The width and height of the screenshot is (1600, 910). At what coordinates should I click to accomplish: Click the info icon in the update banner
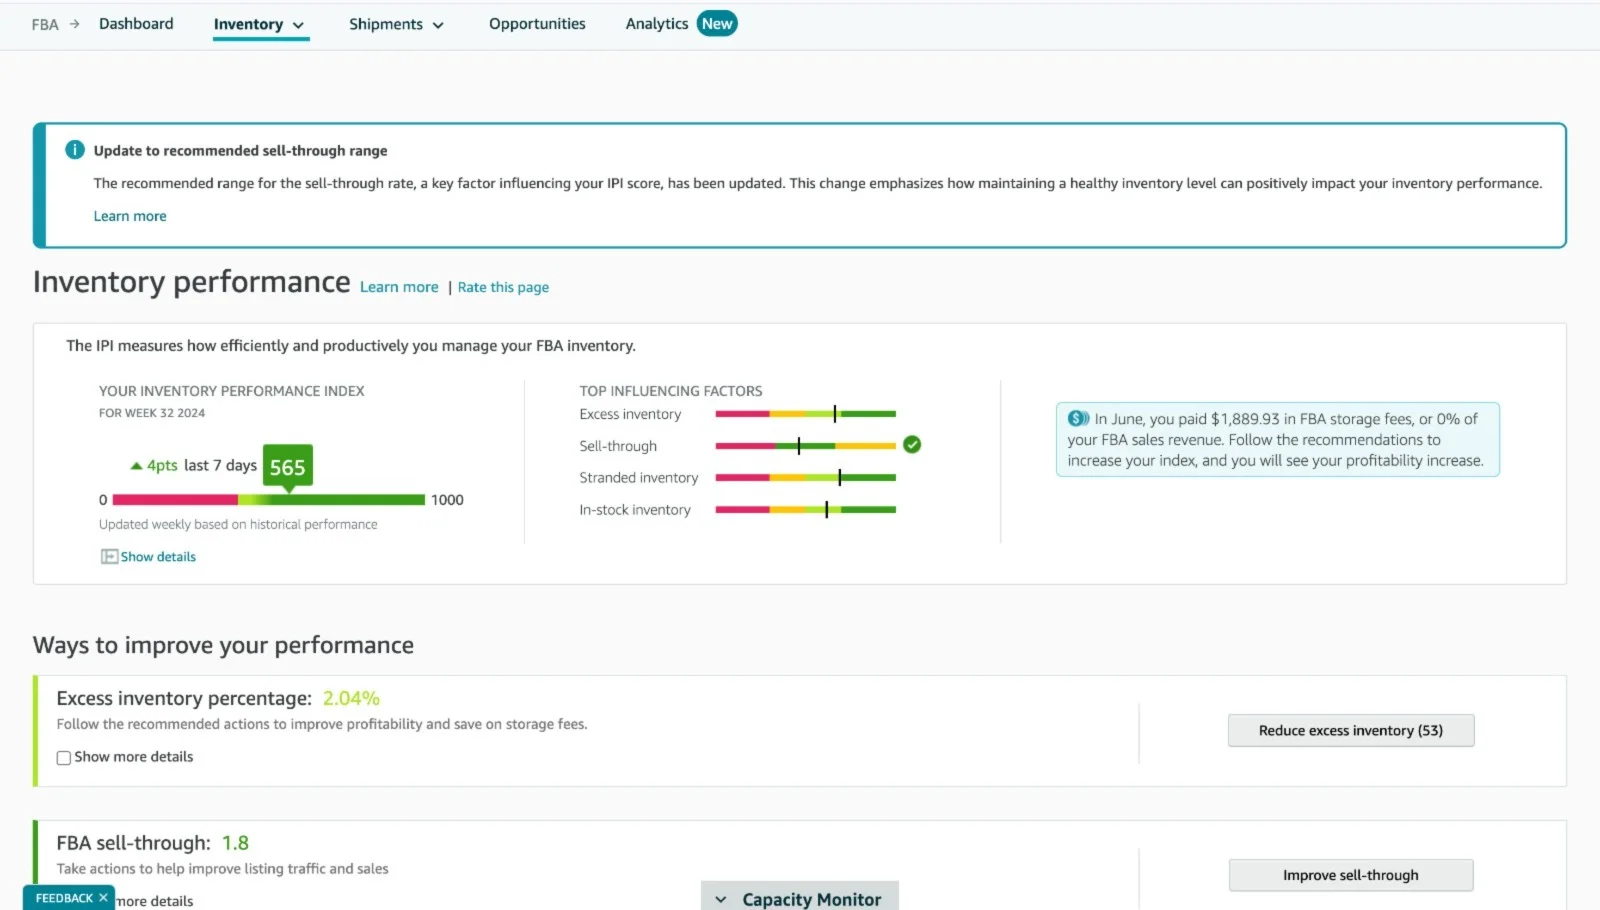[75, 150]
